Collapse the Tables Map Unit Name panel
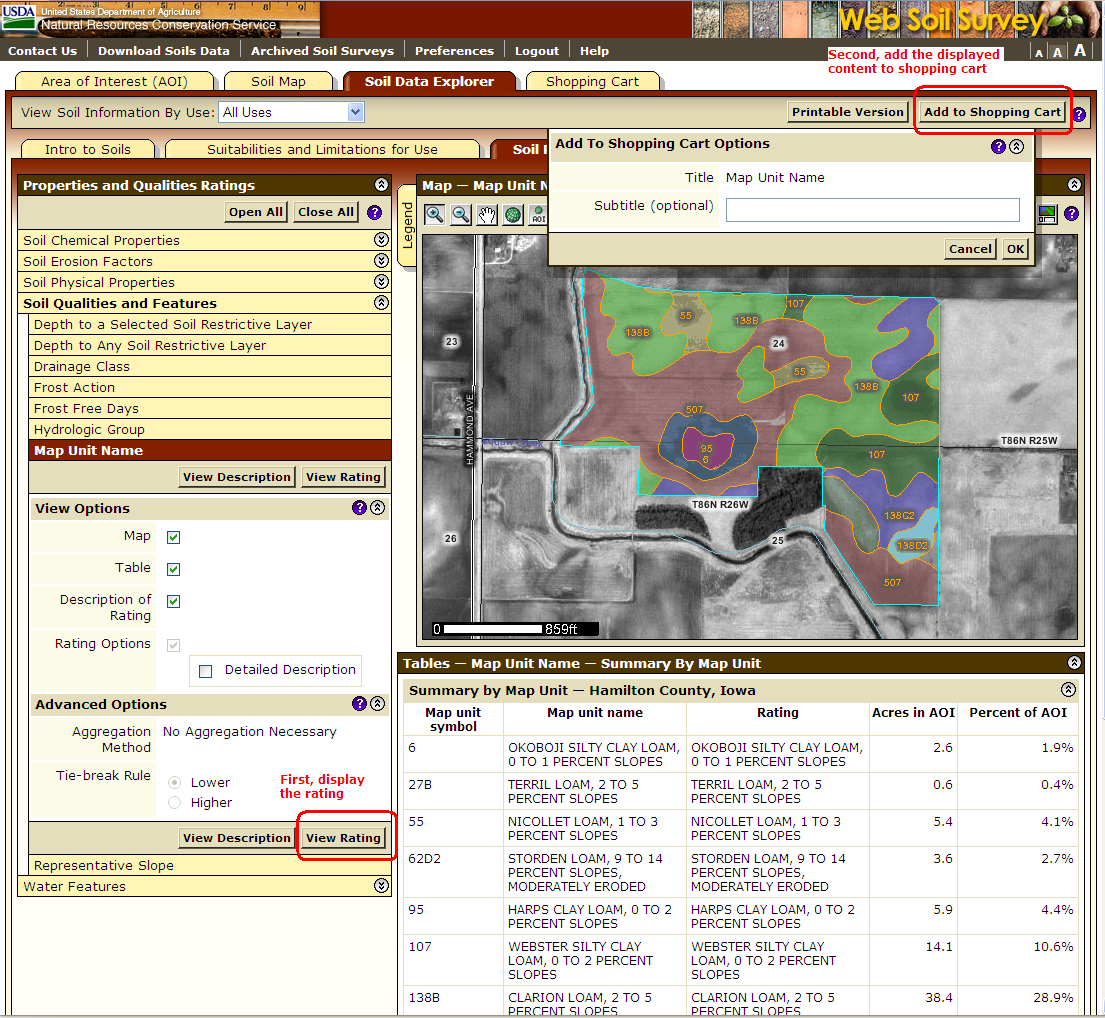Image resolution: width=1105 pixels, height=1018 pixels. (1074, 663)
